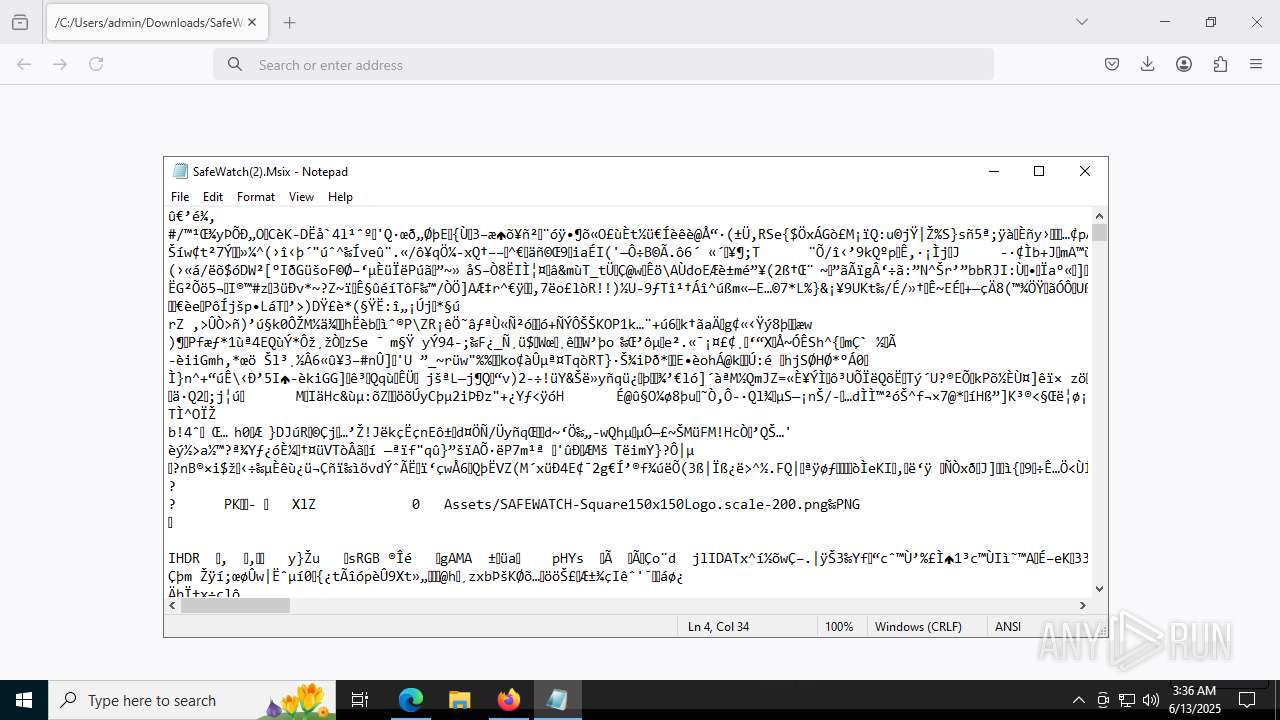Go back in the browser
The image size is (1280, 720).
tap(24, 64)
